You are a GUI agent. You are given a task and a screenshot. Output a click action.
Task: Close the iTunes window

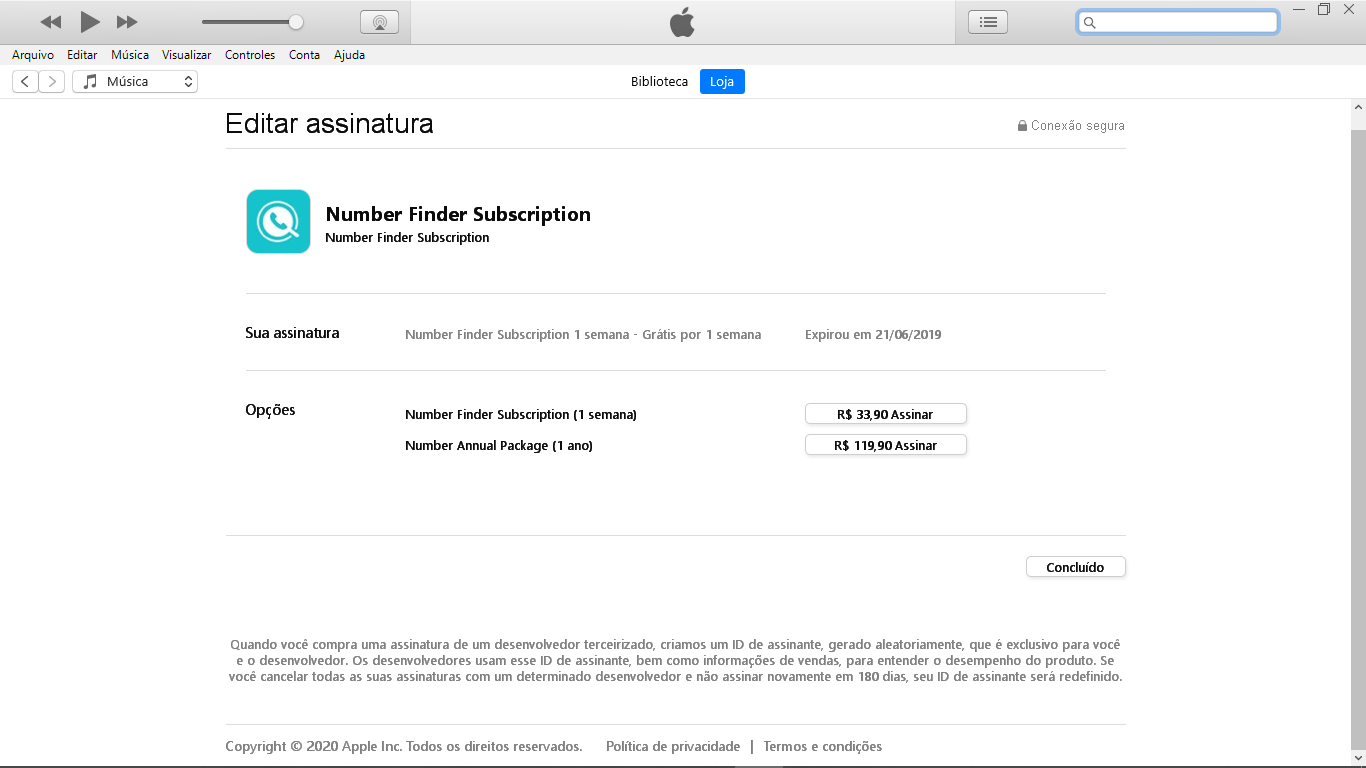[1349, 9]
